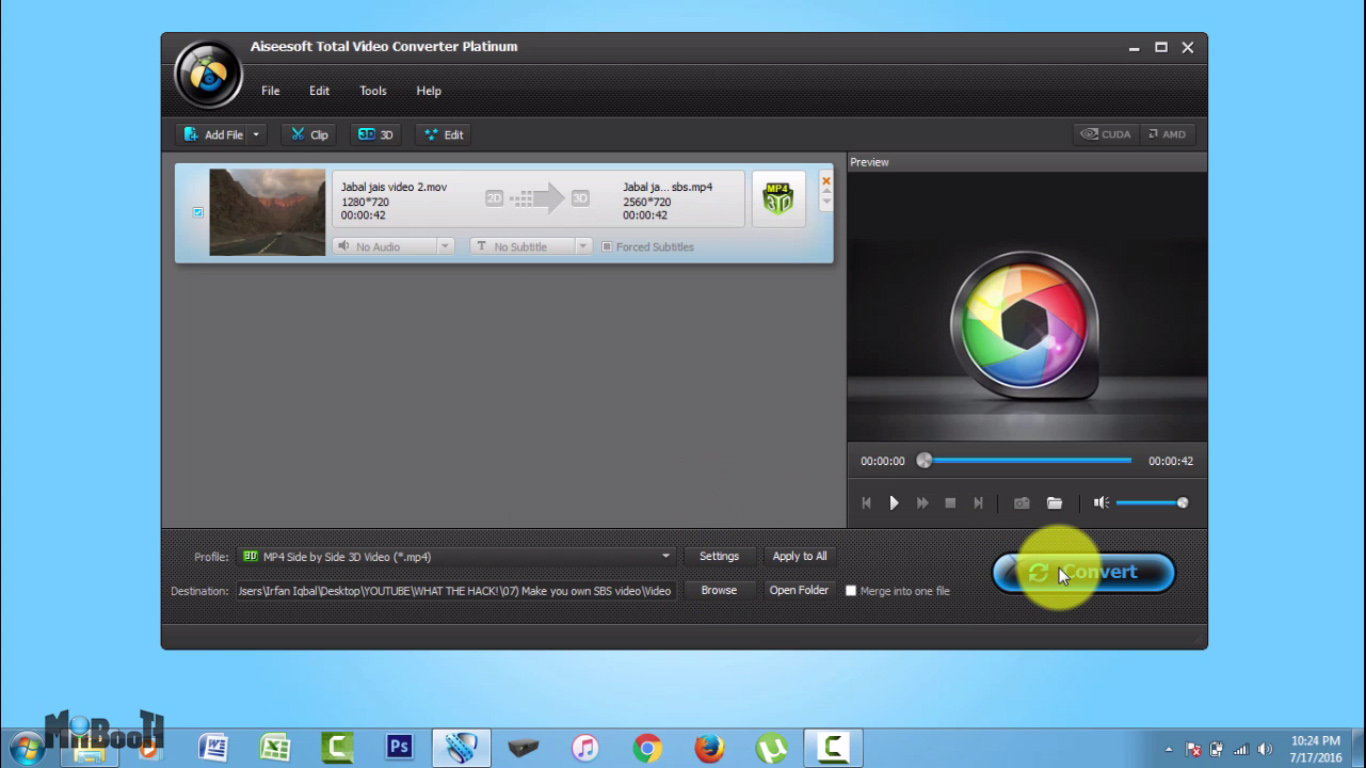Move the file down in the list

tap(826, 202)
